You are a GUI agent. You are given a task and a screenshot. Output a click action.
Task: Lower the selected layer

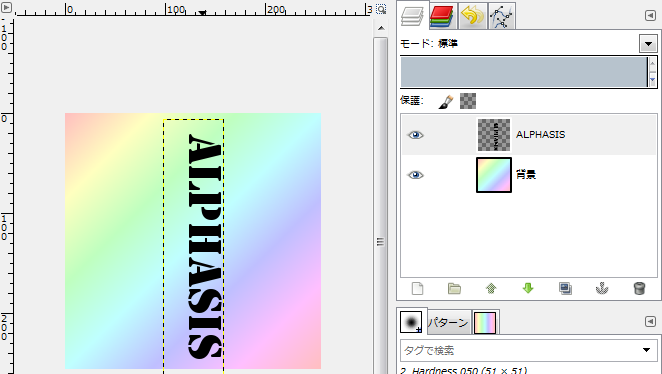tap(528, 289)
